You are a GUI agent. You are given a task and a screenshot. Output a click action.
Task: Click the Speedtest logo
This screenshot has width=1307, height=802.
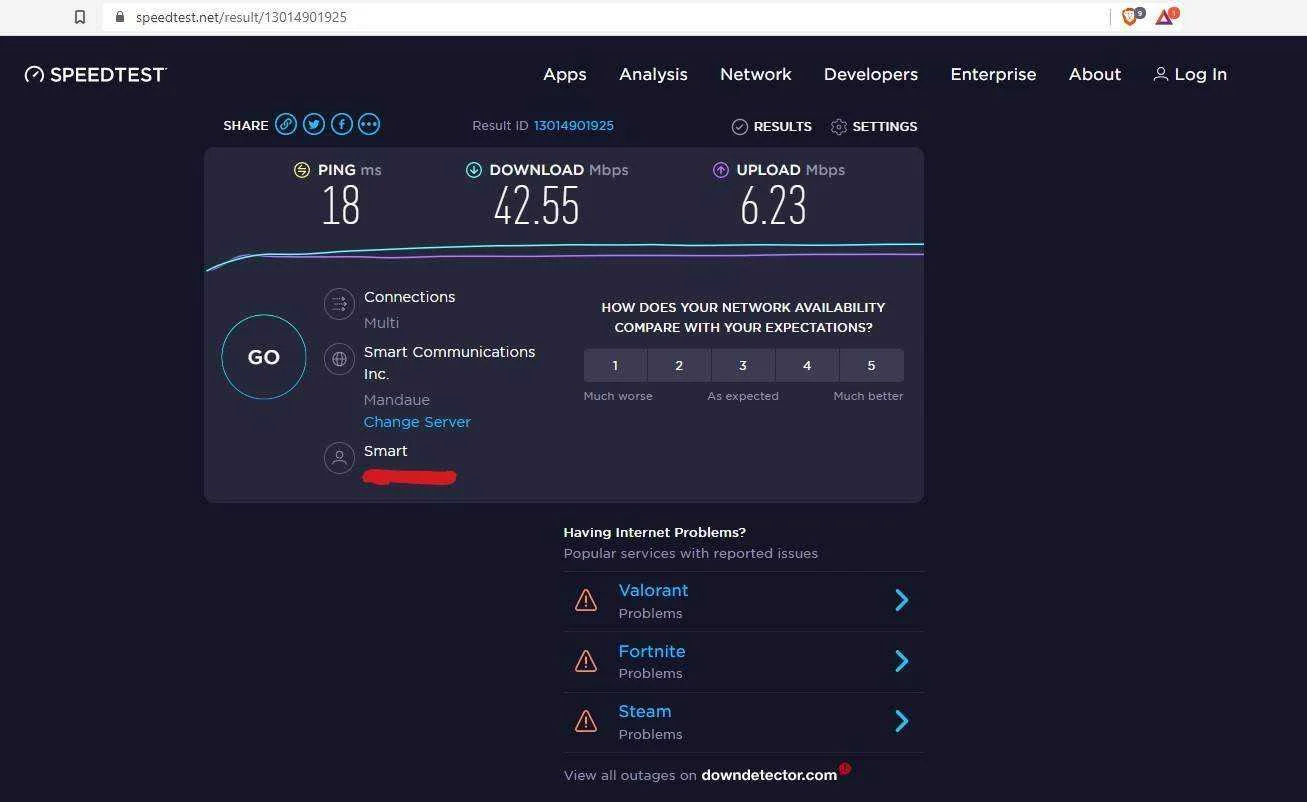[x=95, y=74]
